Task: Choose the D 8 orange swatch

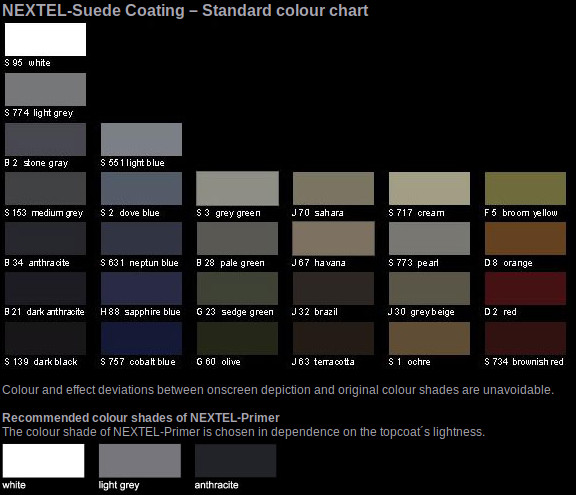Action: 525,238
